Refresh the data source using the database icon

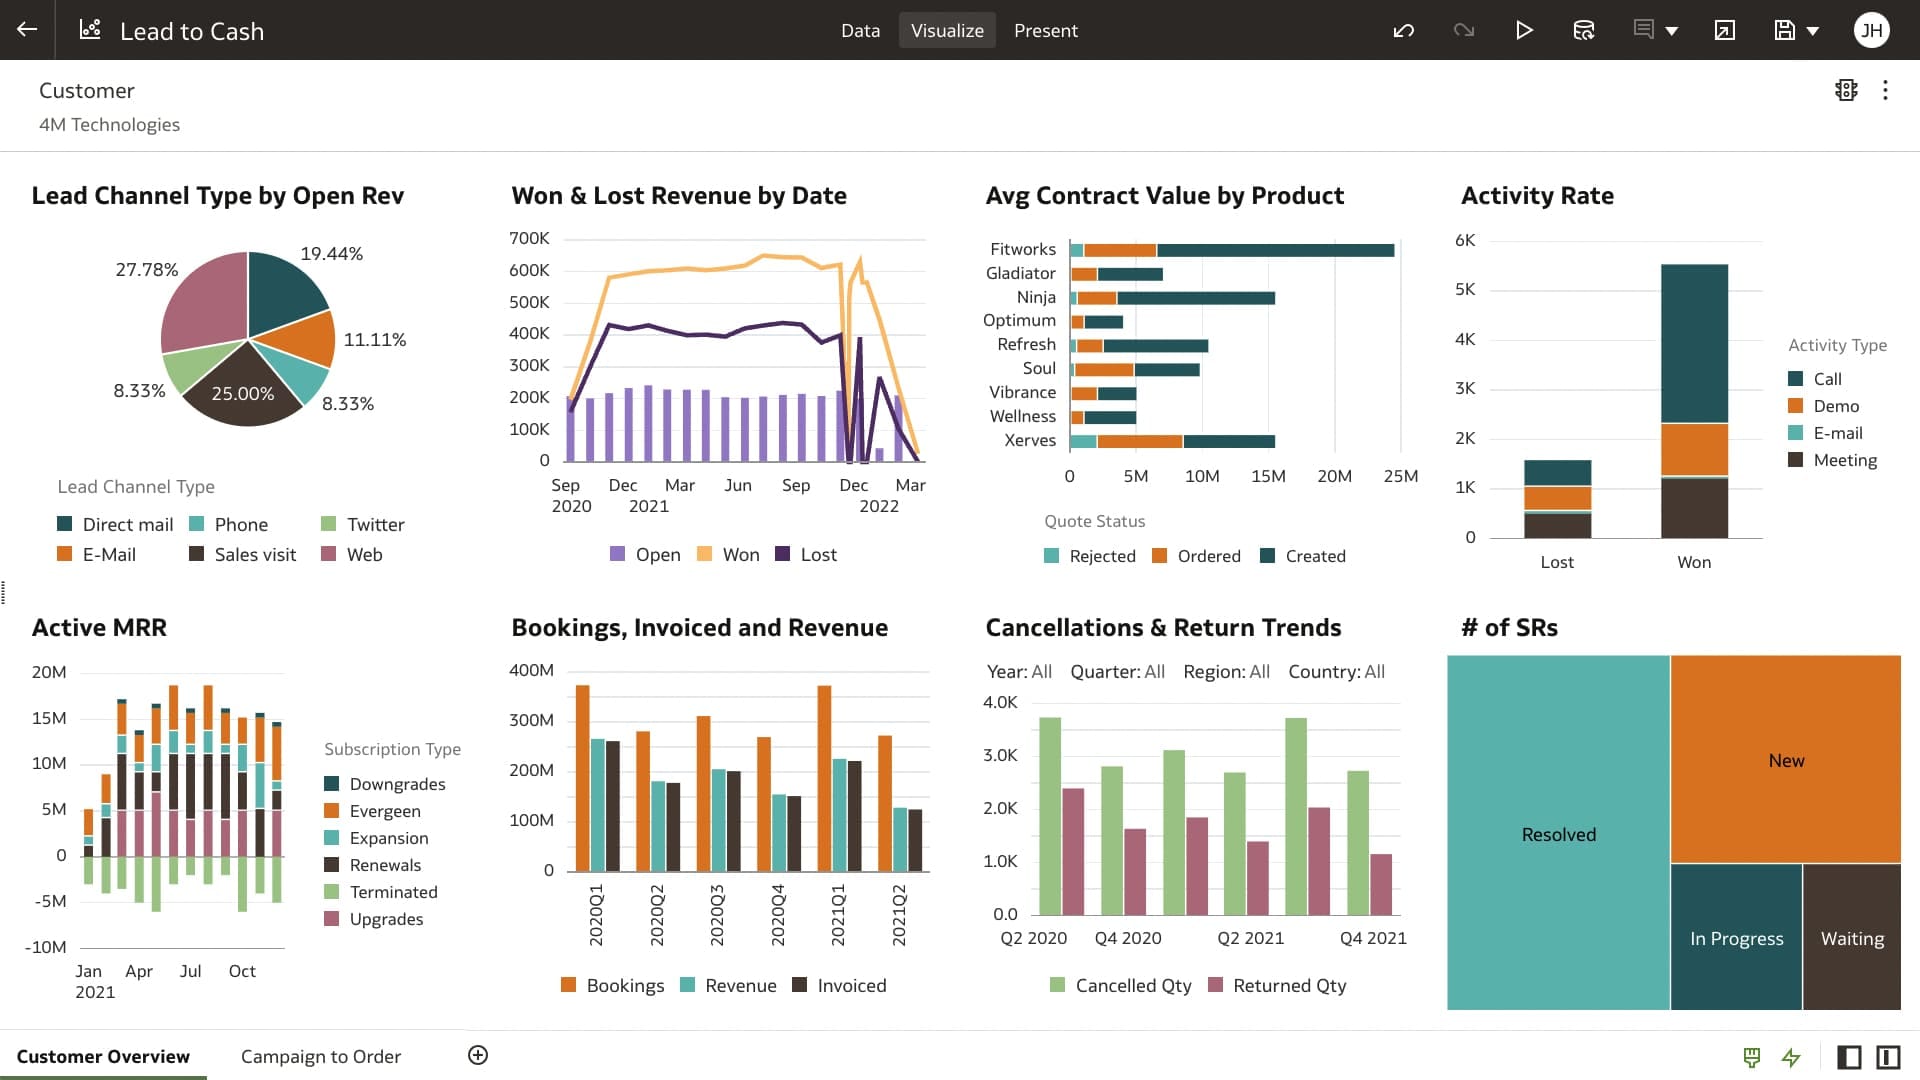pos(1584,30)
